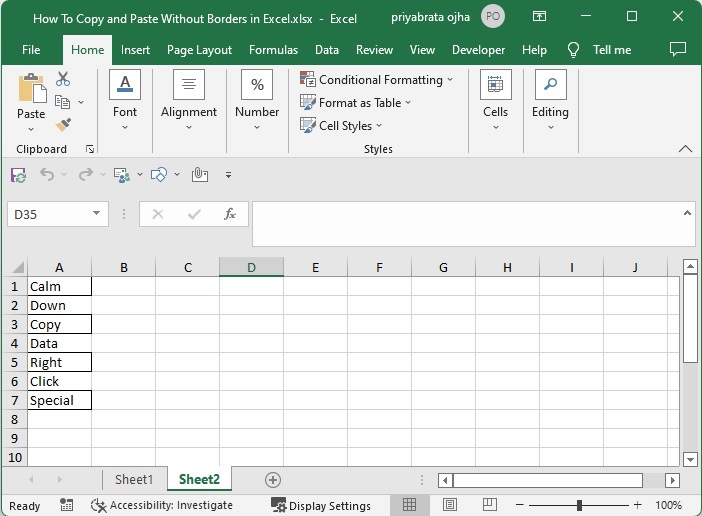Open the Cells group icon
This screenshot has width=702, height=516.
[495, 86]
